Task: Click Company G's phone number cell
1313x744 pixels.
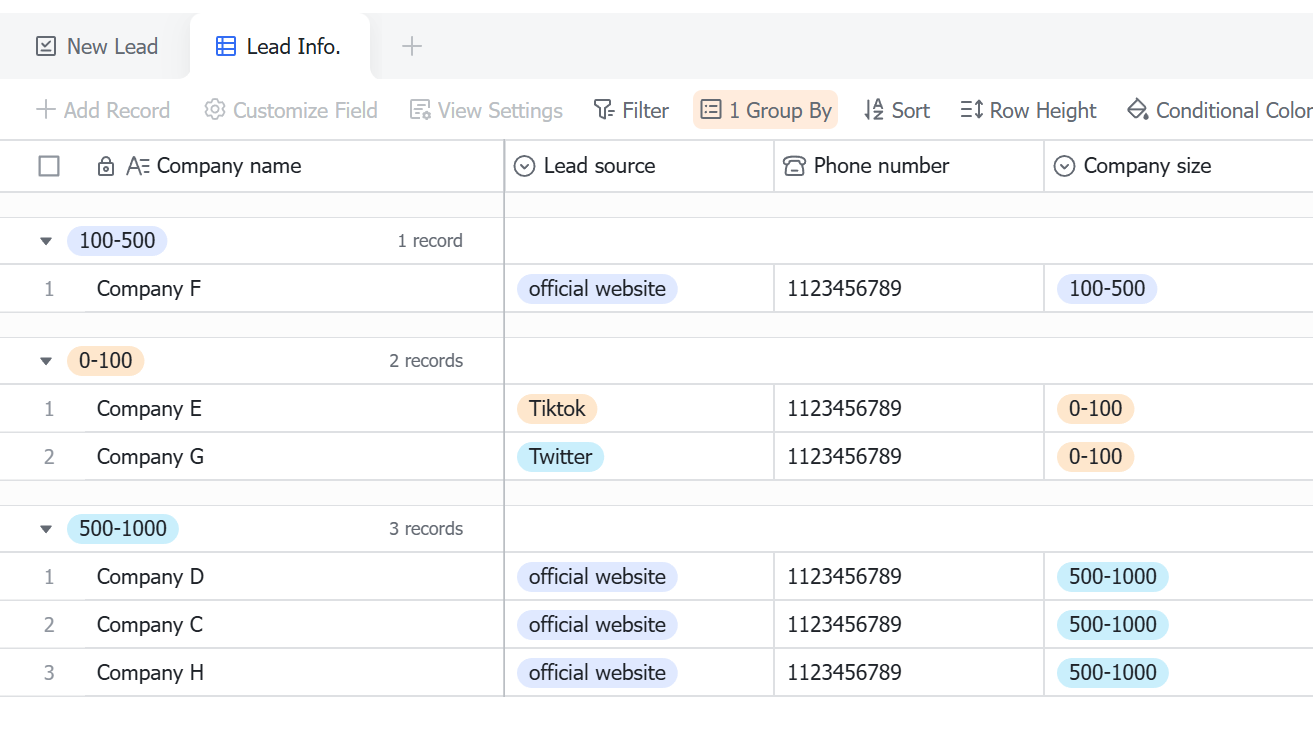Action: (909, 457)
